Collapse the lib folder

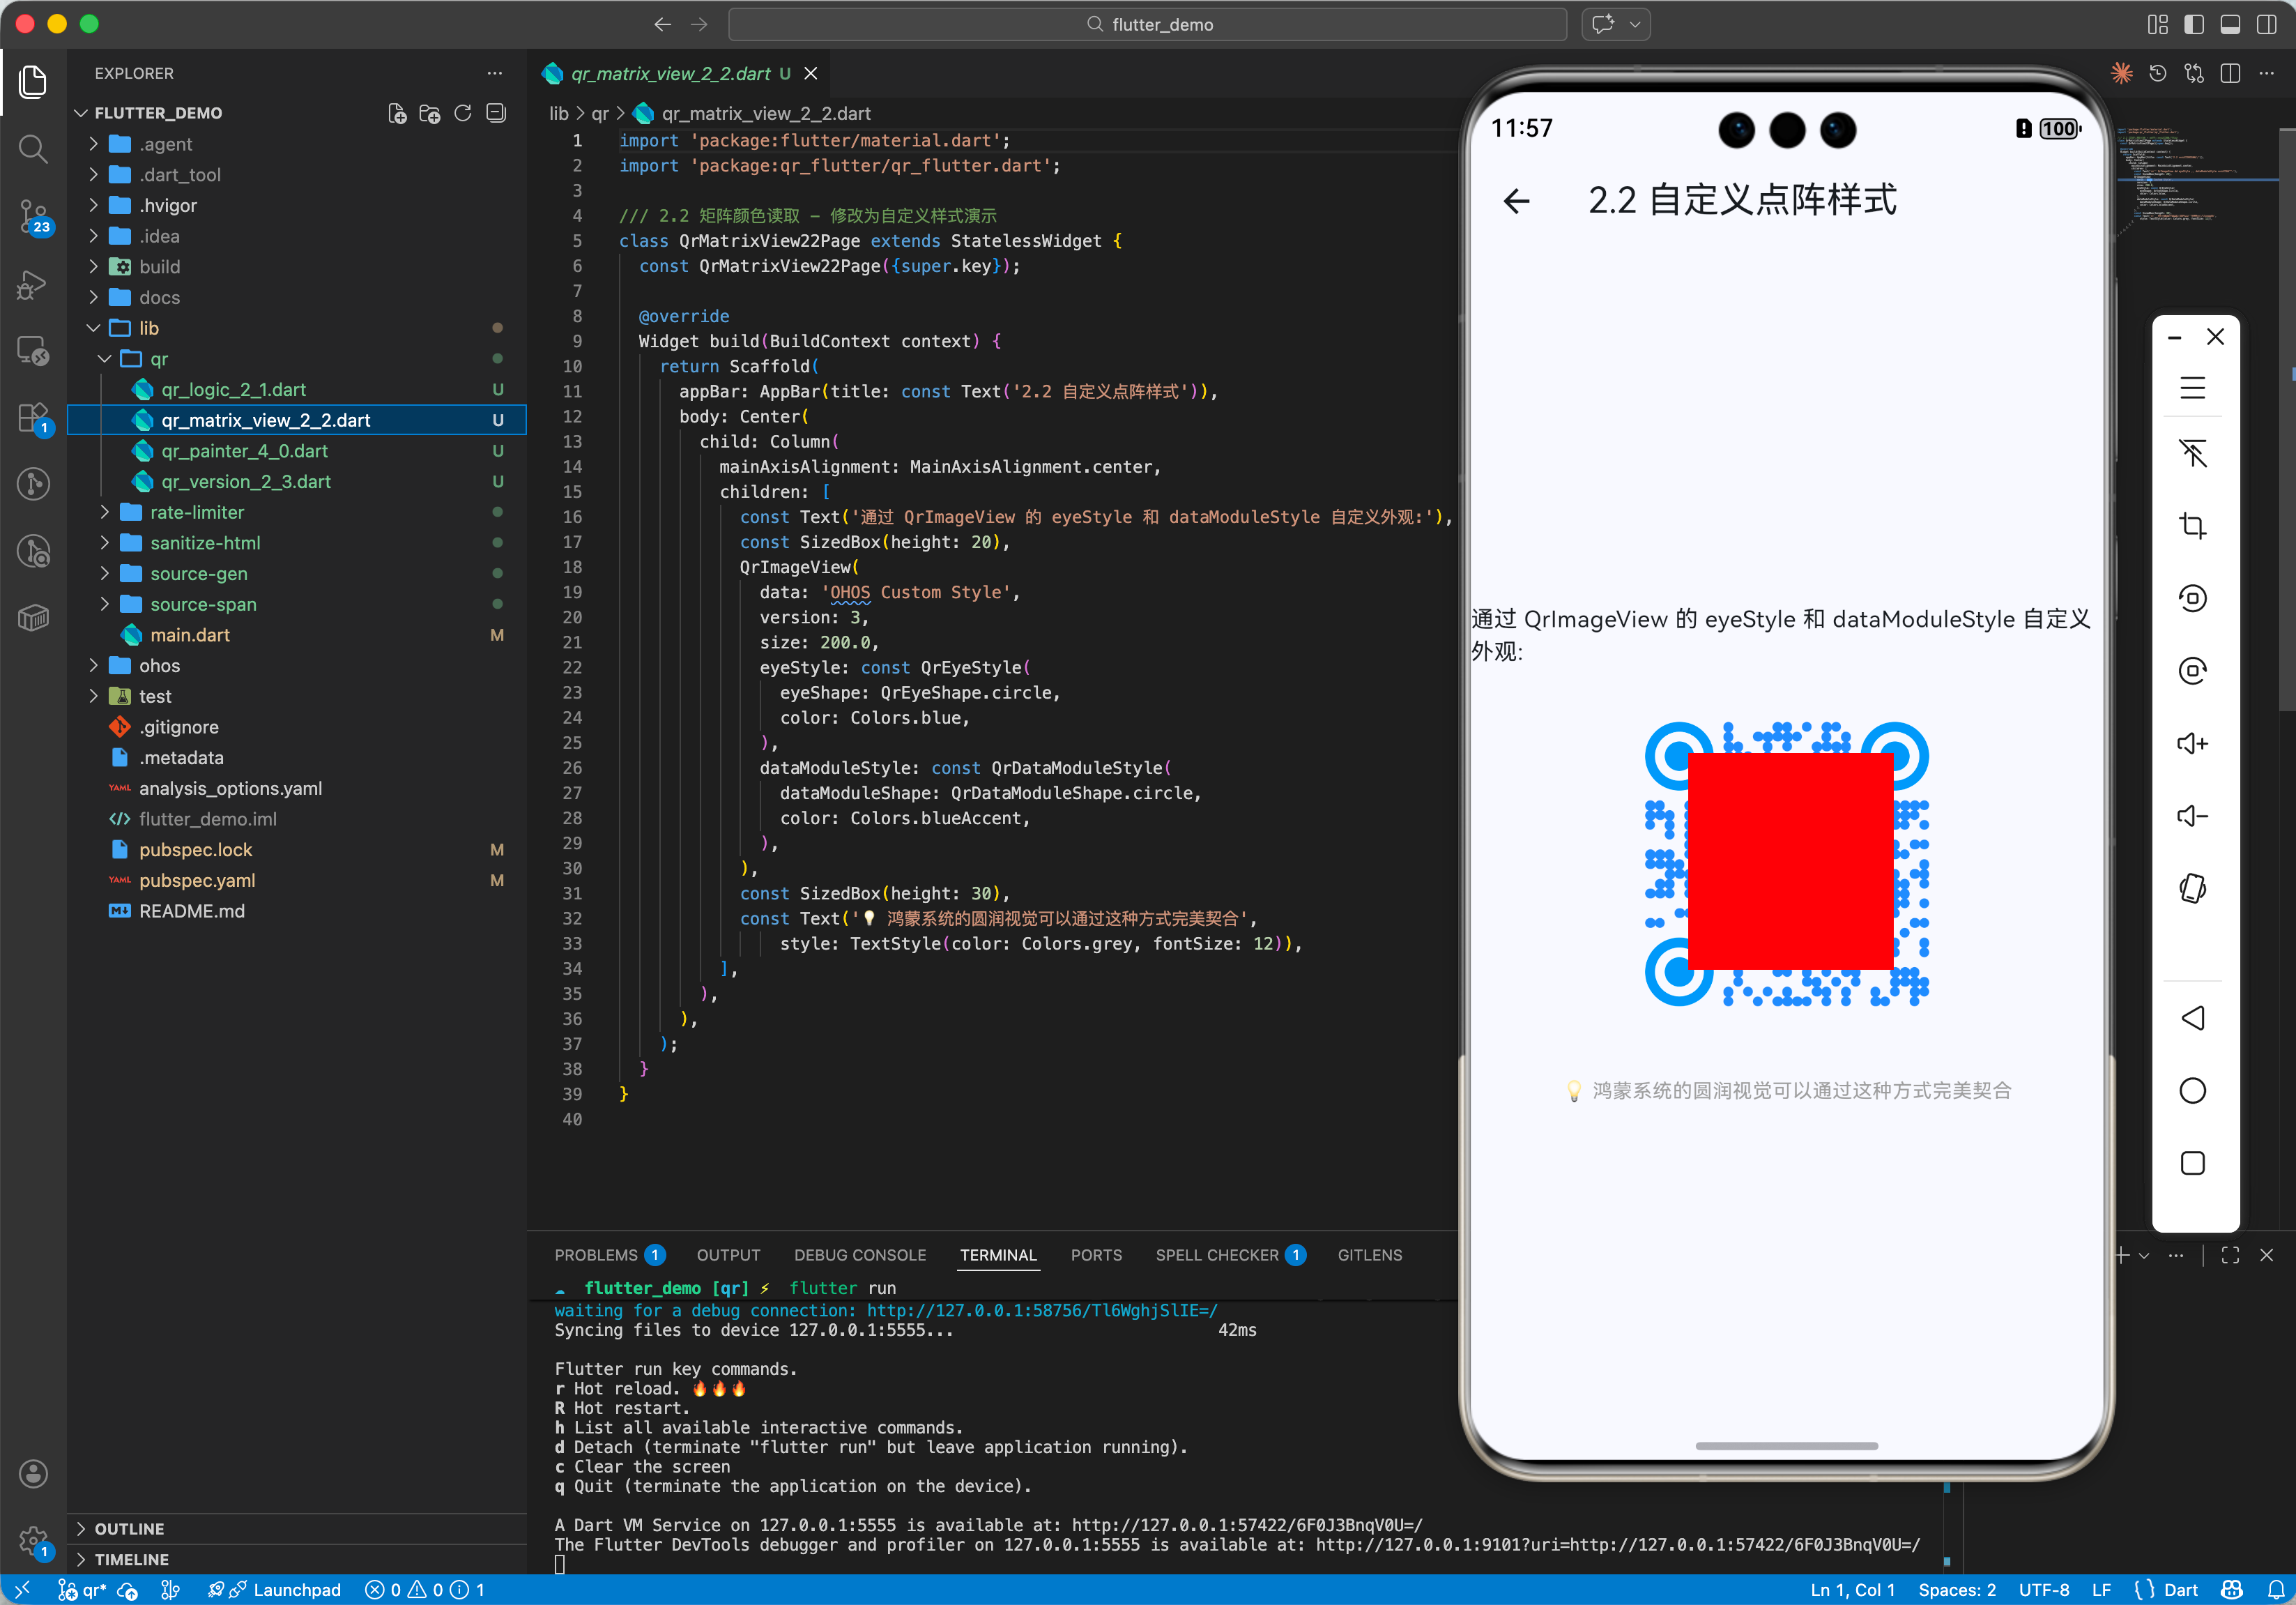(x=148, y=328)
